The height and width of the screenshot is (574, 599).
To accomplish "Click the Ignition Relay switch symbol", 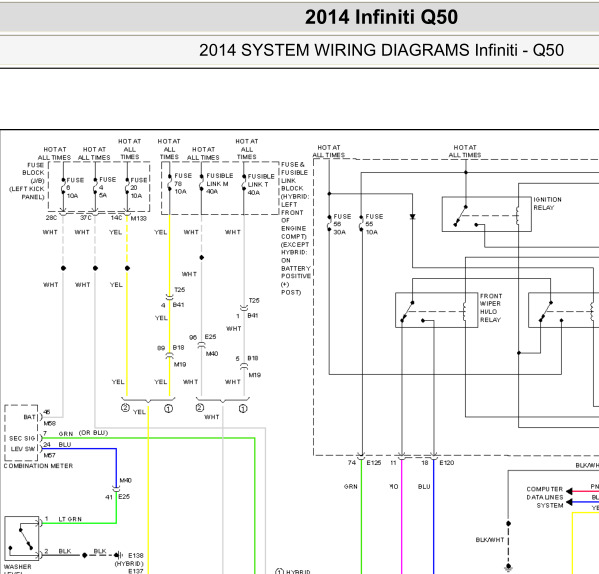I will (486, 214).
